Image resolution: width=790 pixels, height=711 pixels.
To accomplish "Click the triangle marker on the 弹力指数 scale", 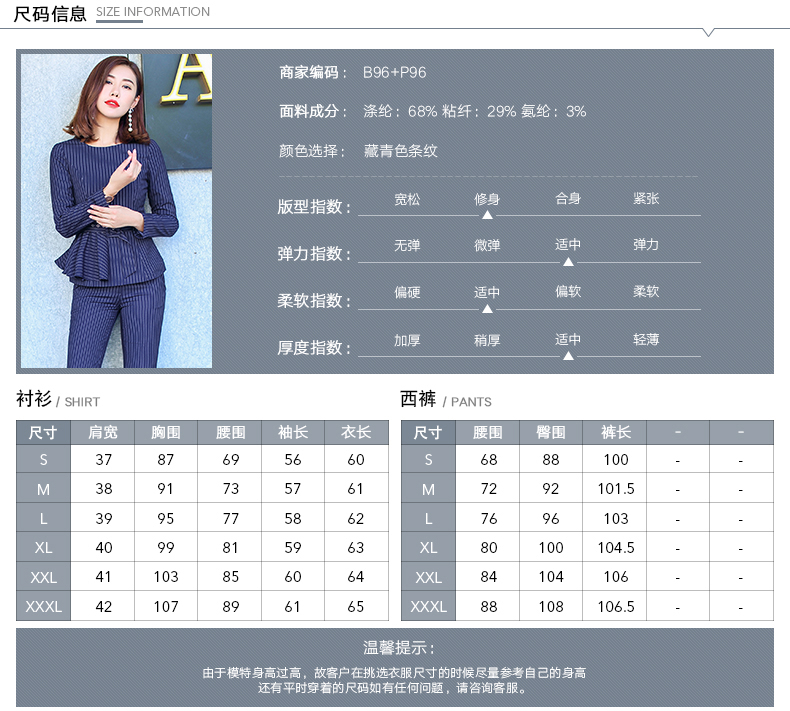I will click(x=568, y=261).
